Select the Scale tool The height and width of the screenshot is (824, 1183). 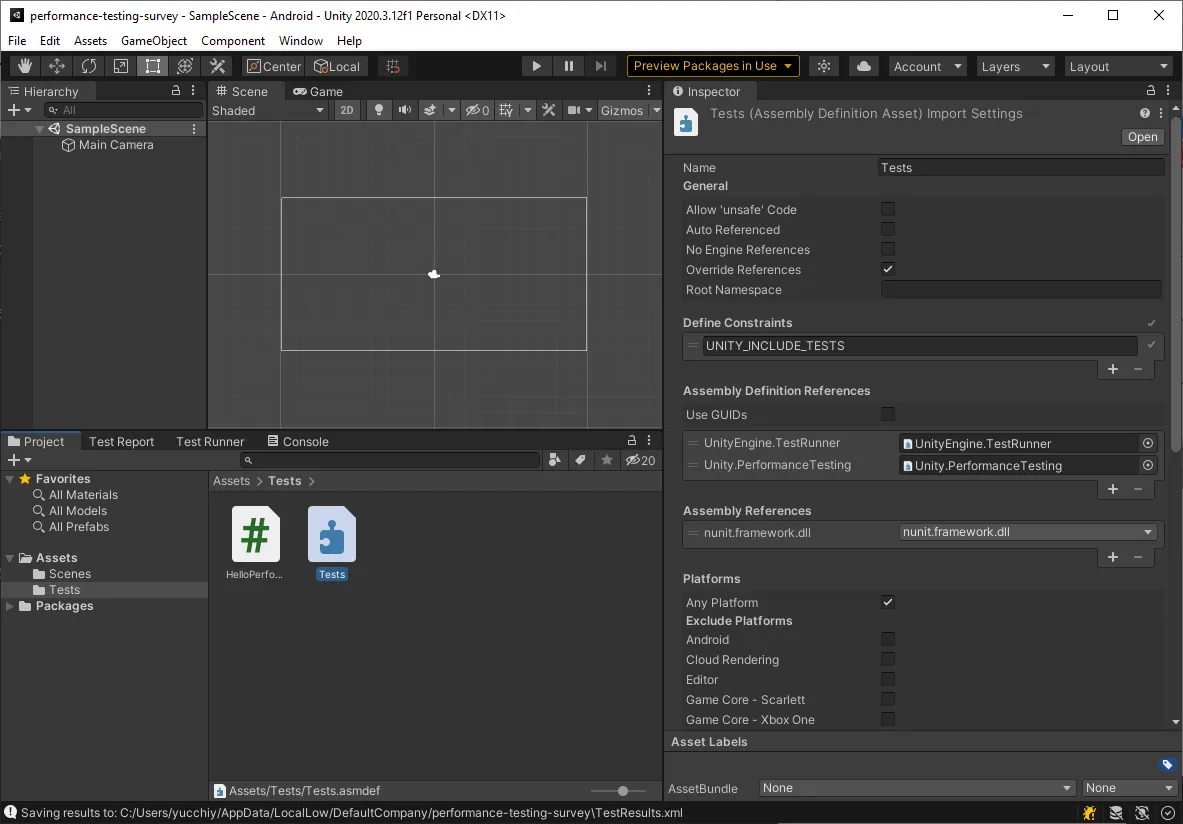[121, 66]
